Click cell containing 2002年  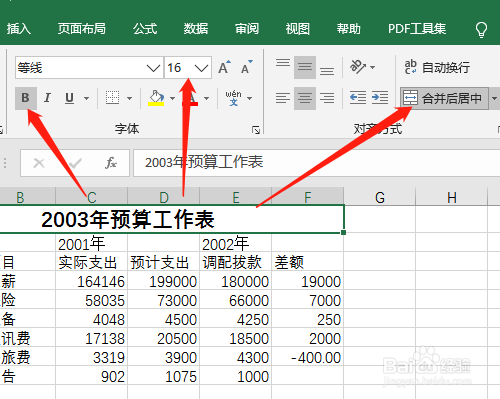(x=235, y=244)
